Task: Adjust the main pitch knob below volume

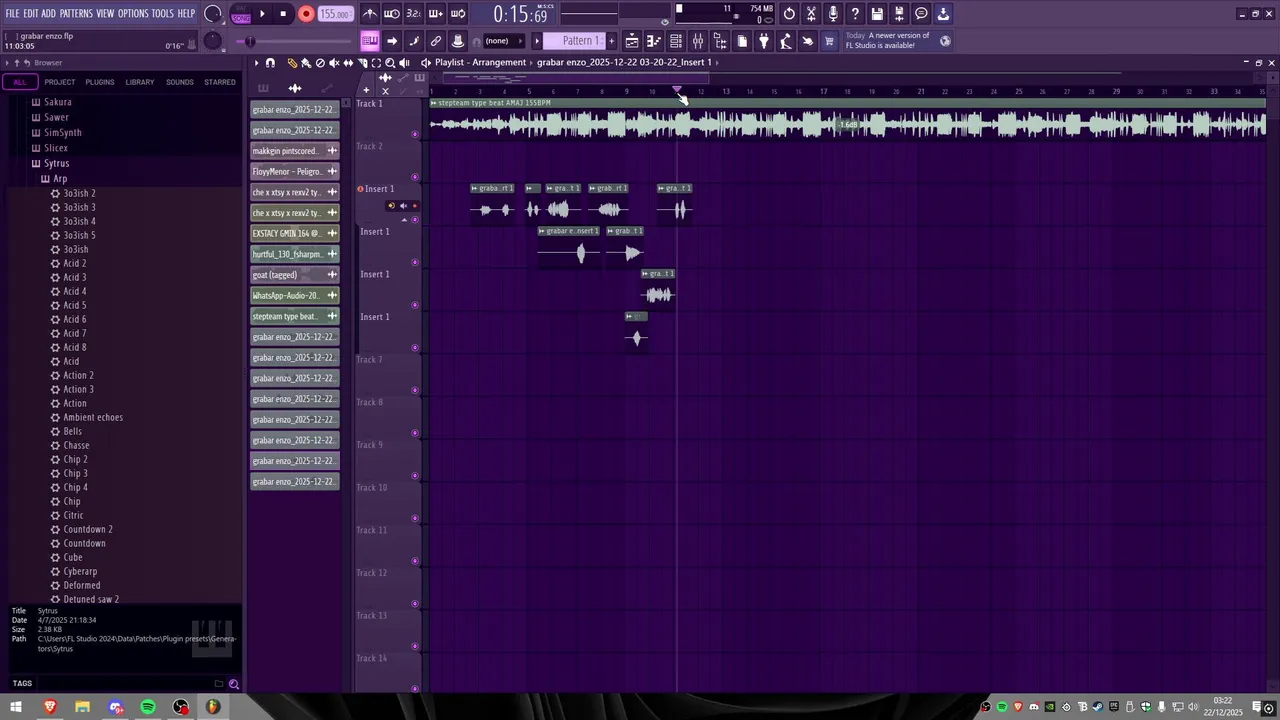Action: (212, 41)
